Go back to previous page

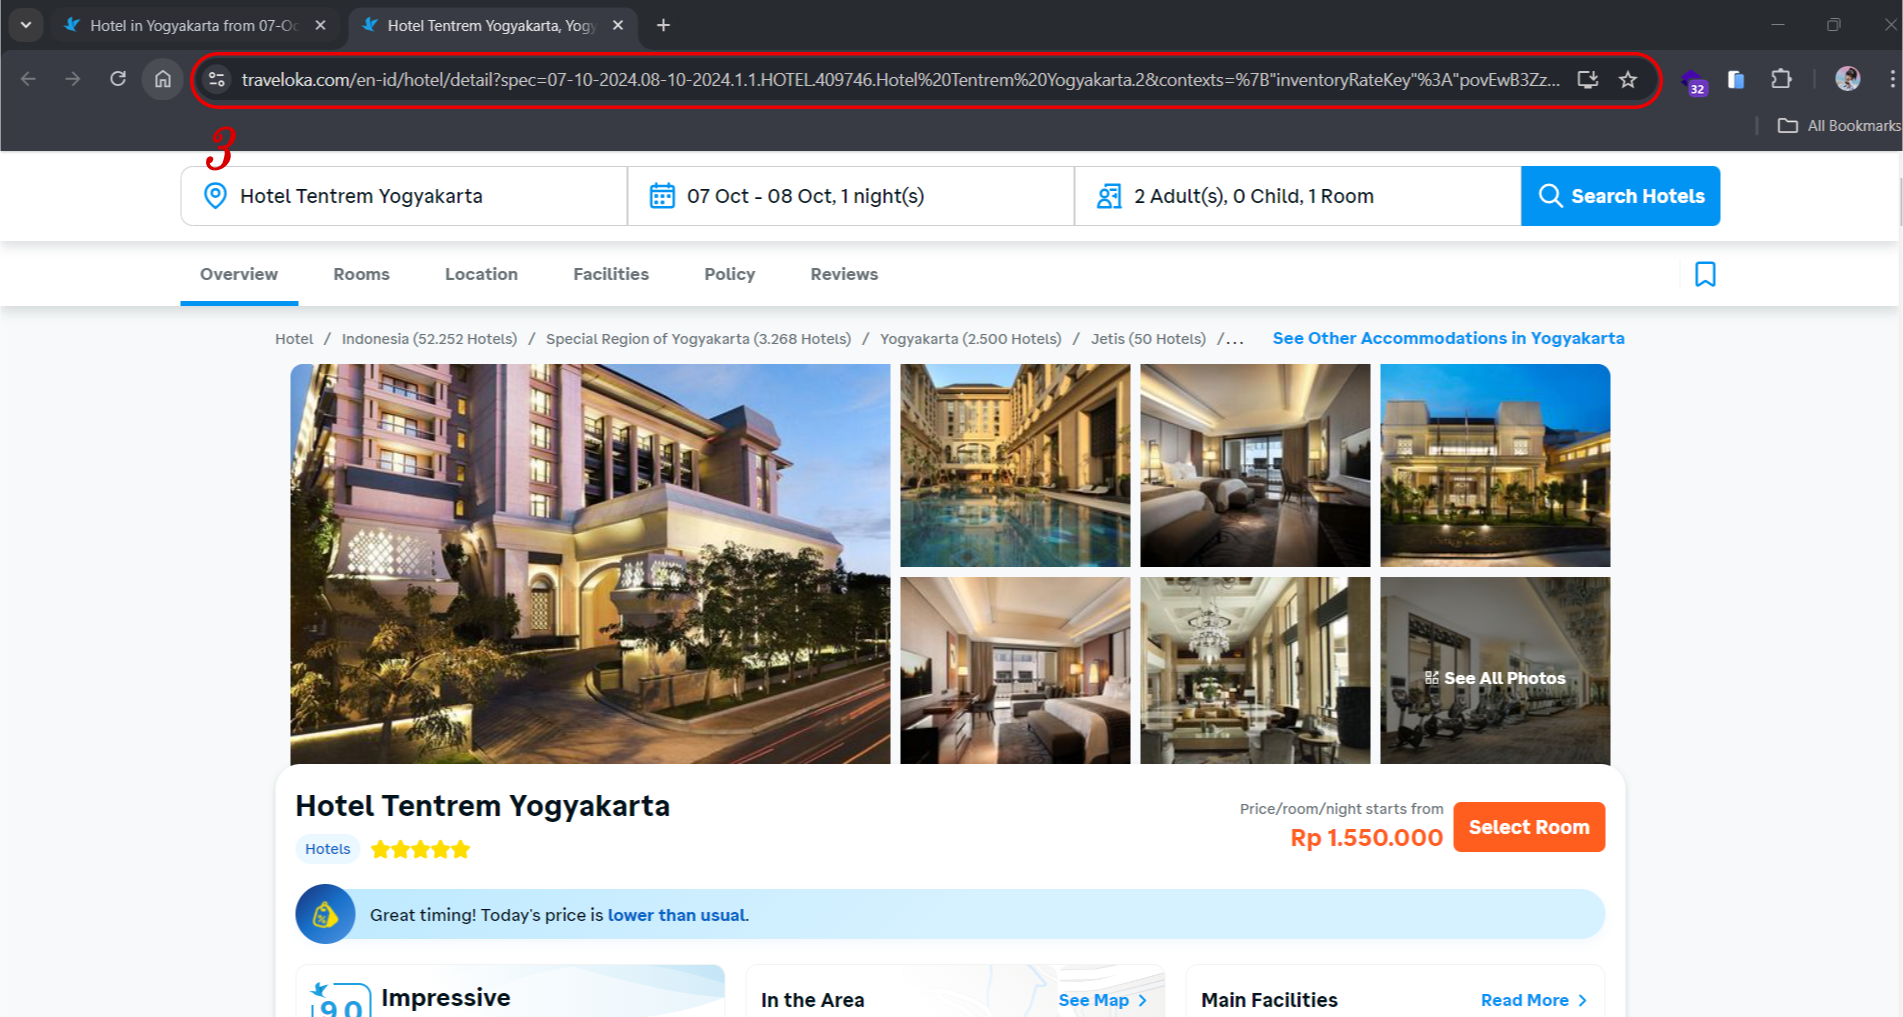pos(28,79)
